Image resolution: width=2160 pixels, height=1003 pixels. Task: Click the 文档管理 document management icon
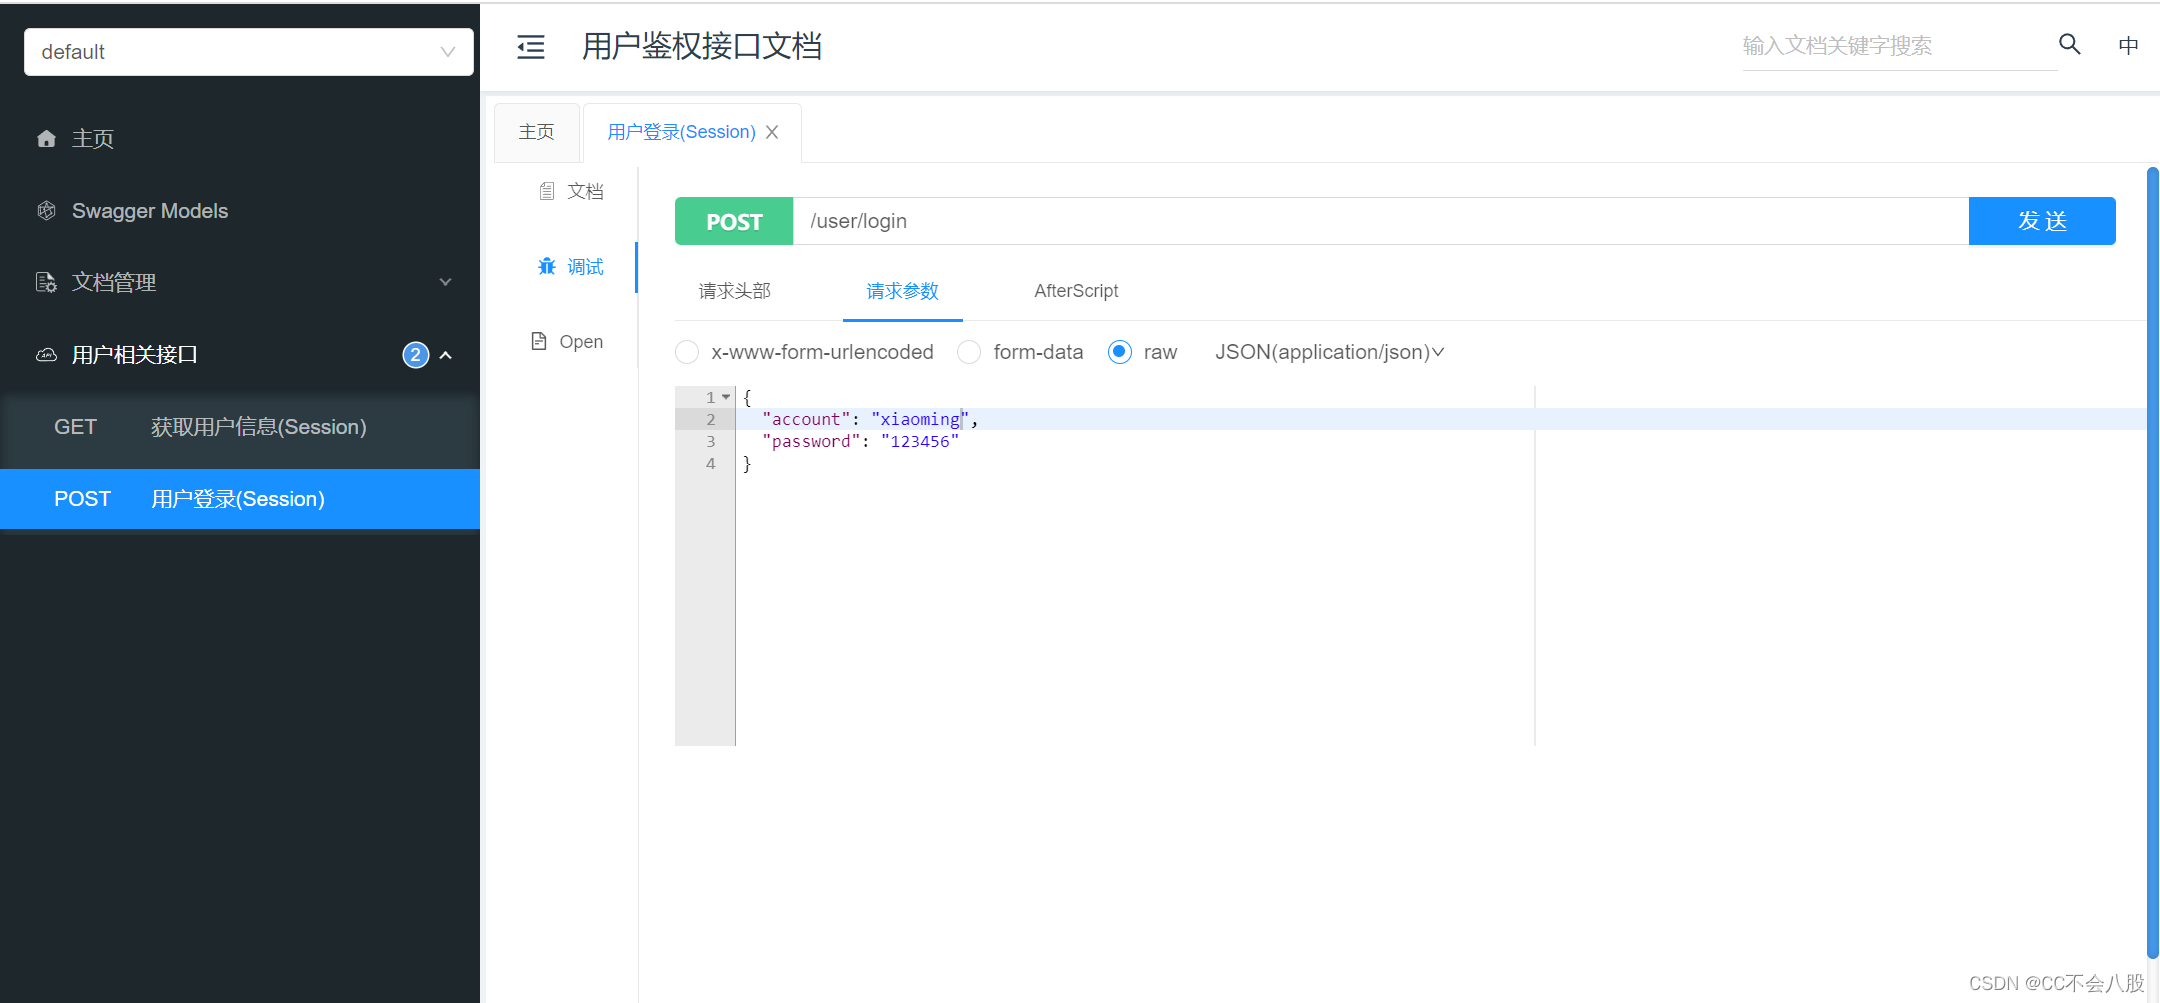tap(46, 282)
